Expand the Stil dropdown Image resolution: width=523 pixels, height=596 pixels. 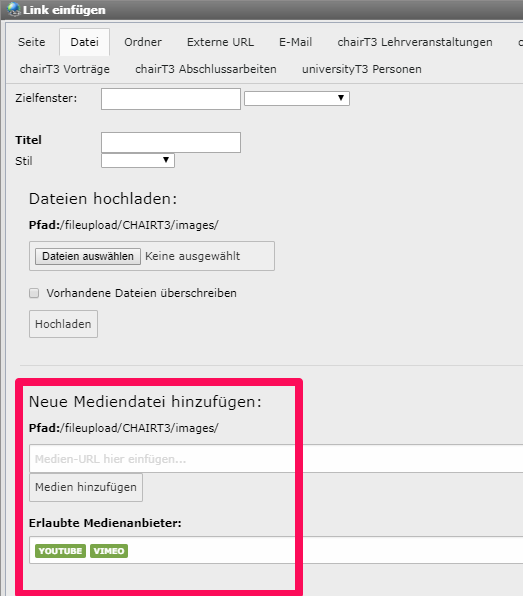pyautogui.click(x=138, y=160)
